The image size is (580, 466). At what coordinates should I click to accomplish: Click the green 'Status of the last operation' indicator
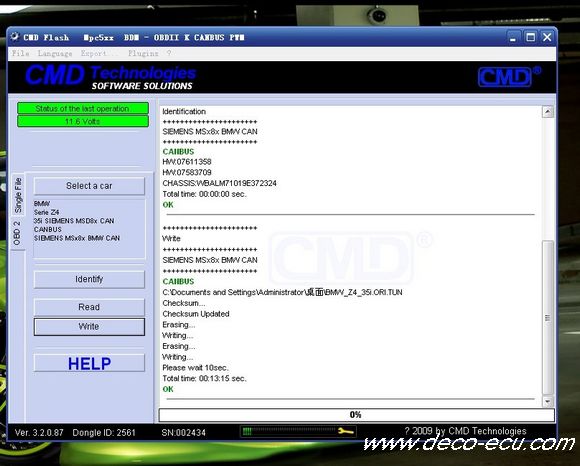(83, 108)
